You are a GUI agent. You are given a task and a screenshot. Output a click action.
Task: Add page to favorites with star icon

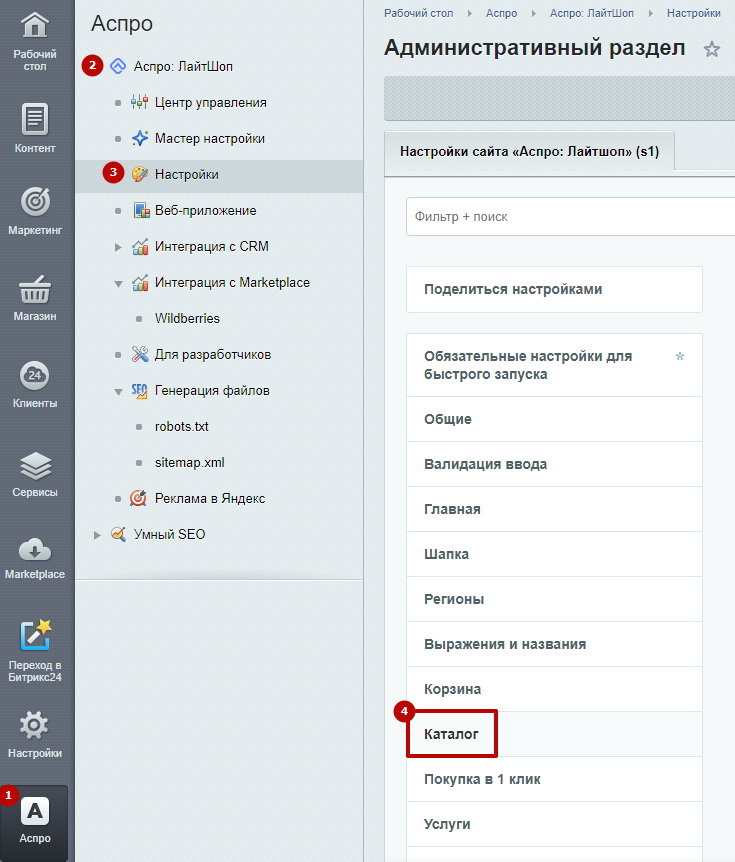tap(712, 49)
